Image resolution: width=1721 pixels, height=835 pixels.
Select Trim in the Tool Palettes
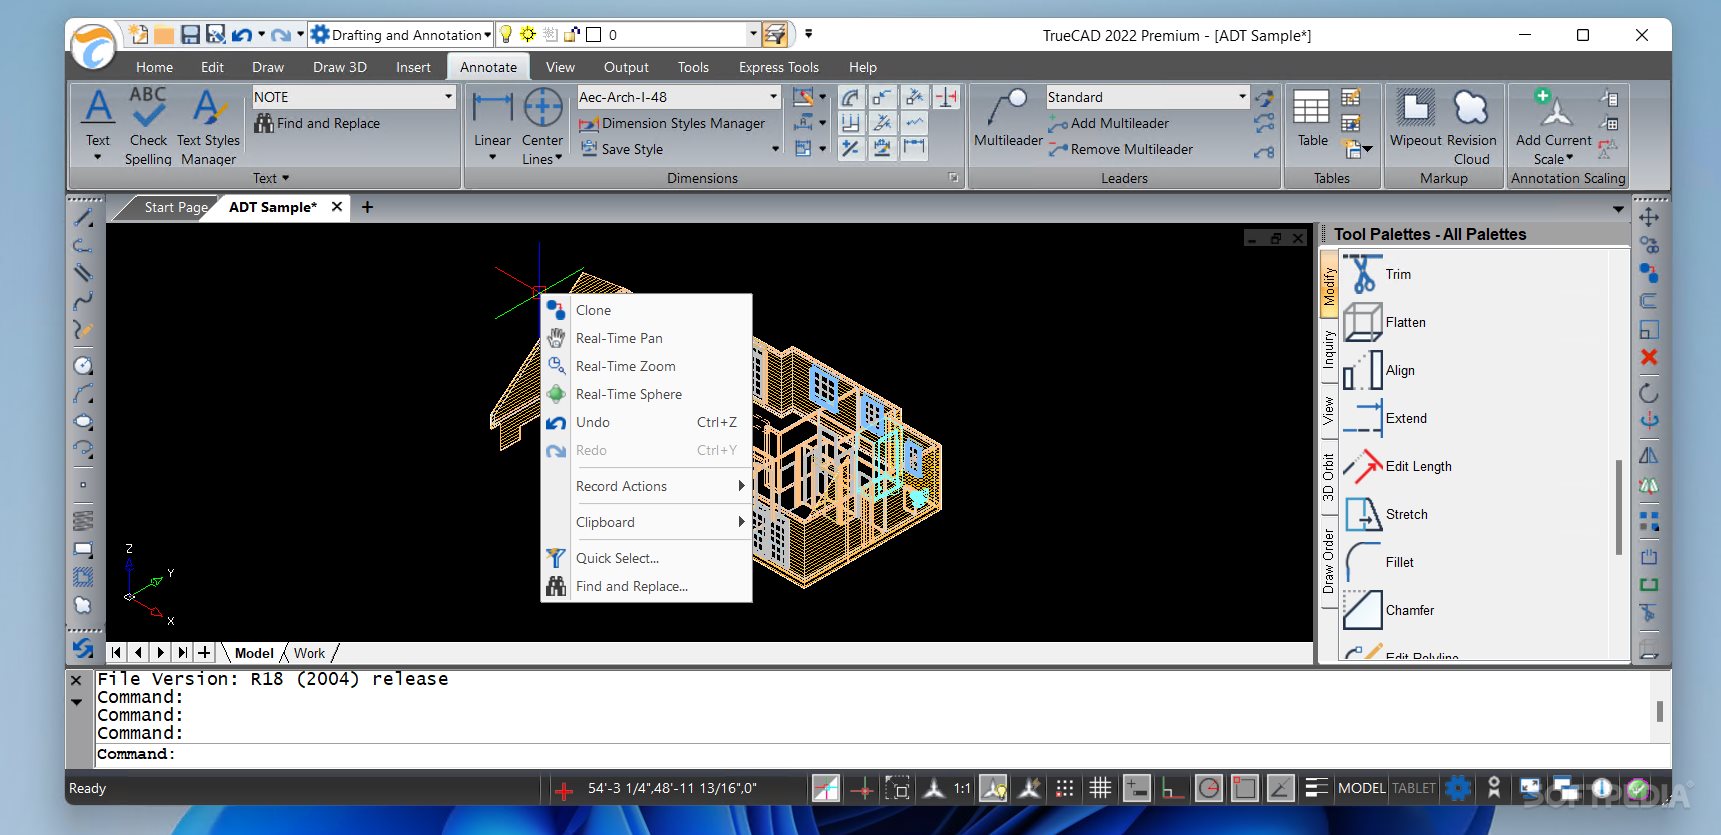point(1378,274)
